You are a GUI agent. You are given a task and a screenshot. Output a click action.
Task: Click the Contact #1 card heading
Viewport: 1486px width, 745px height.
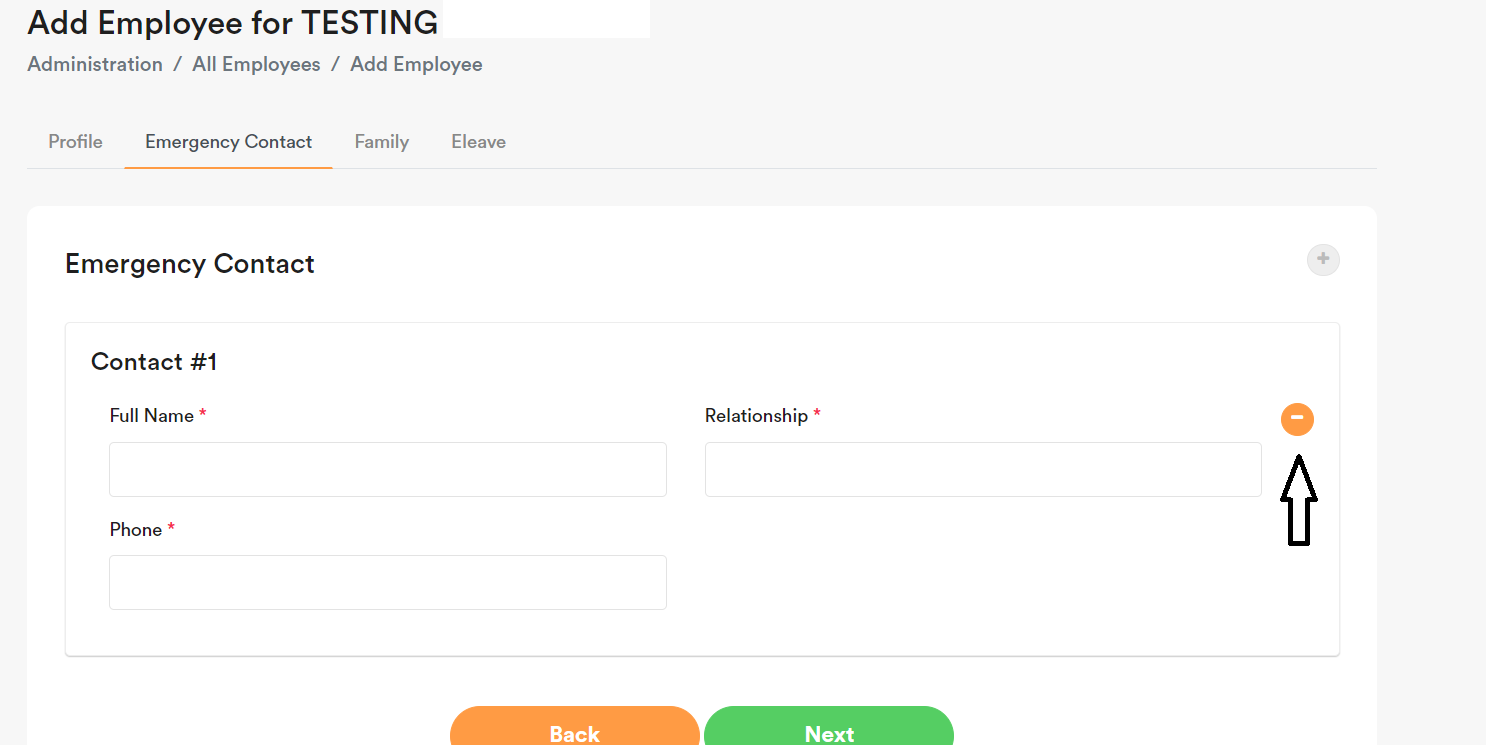(x=154, y=362)
